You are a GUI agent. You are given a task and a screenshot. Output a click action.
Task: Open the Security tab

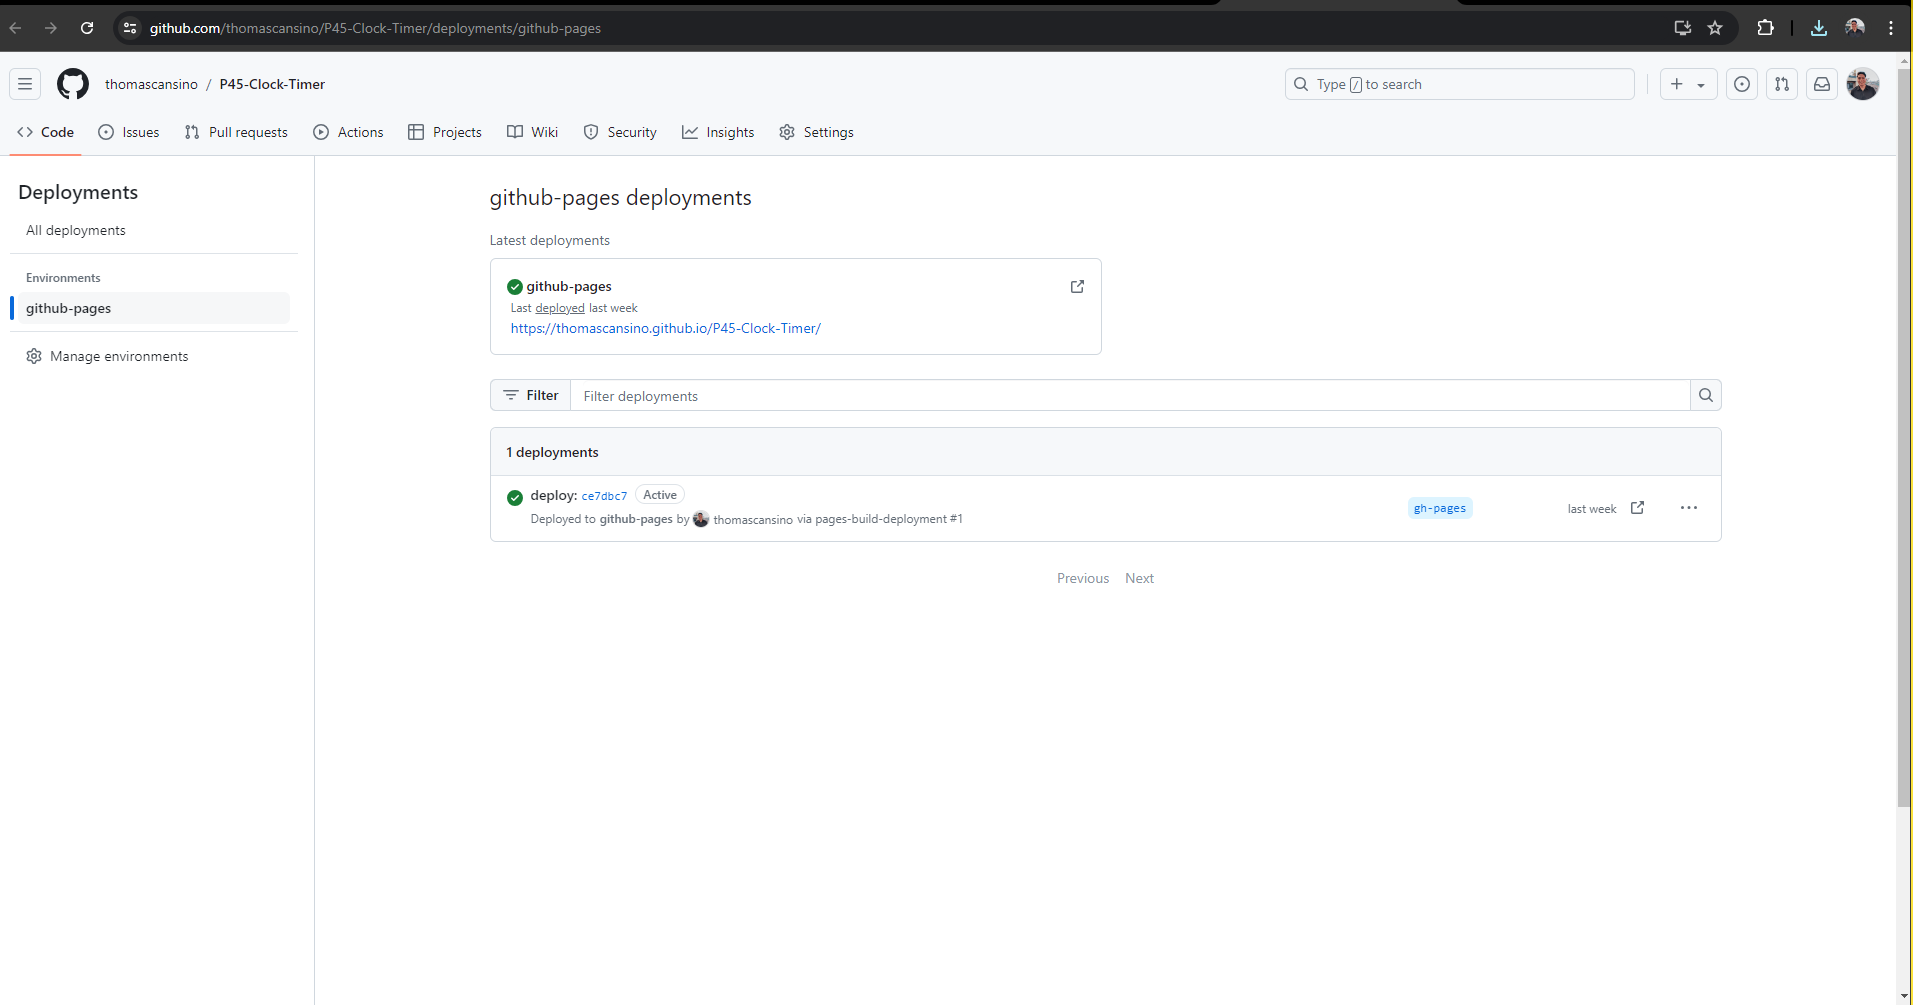[x=620, y=132]
